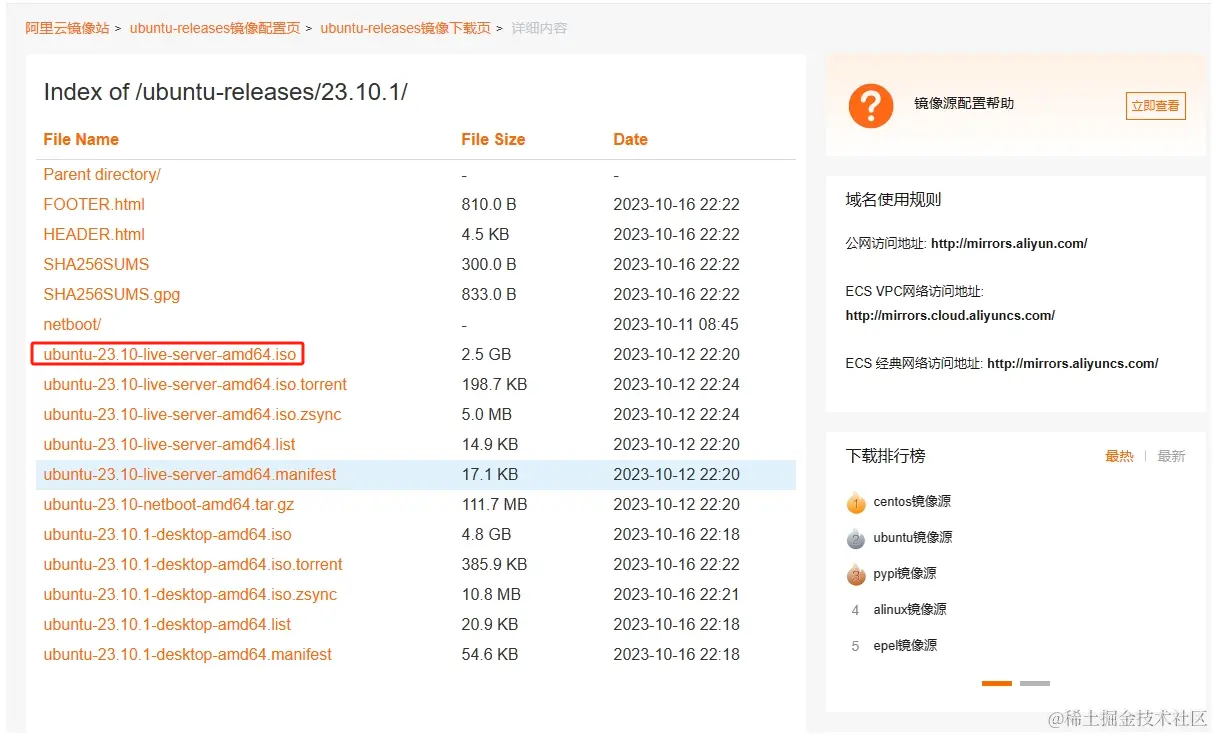Click the http://mirrors.cloud.aliyuncs.com/ address
This screenshot has height=735, width=1214.
tap(950, 315)
